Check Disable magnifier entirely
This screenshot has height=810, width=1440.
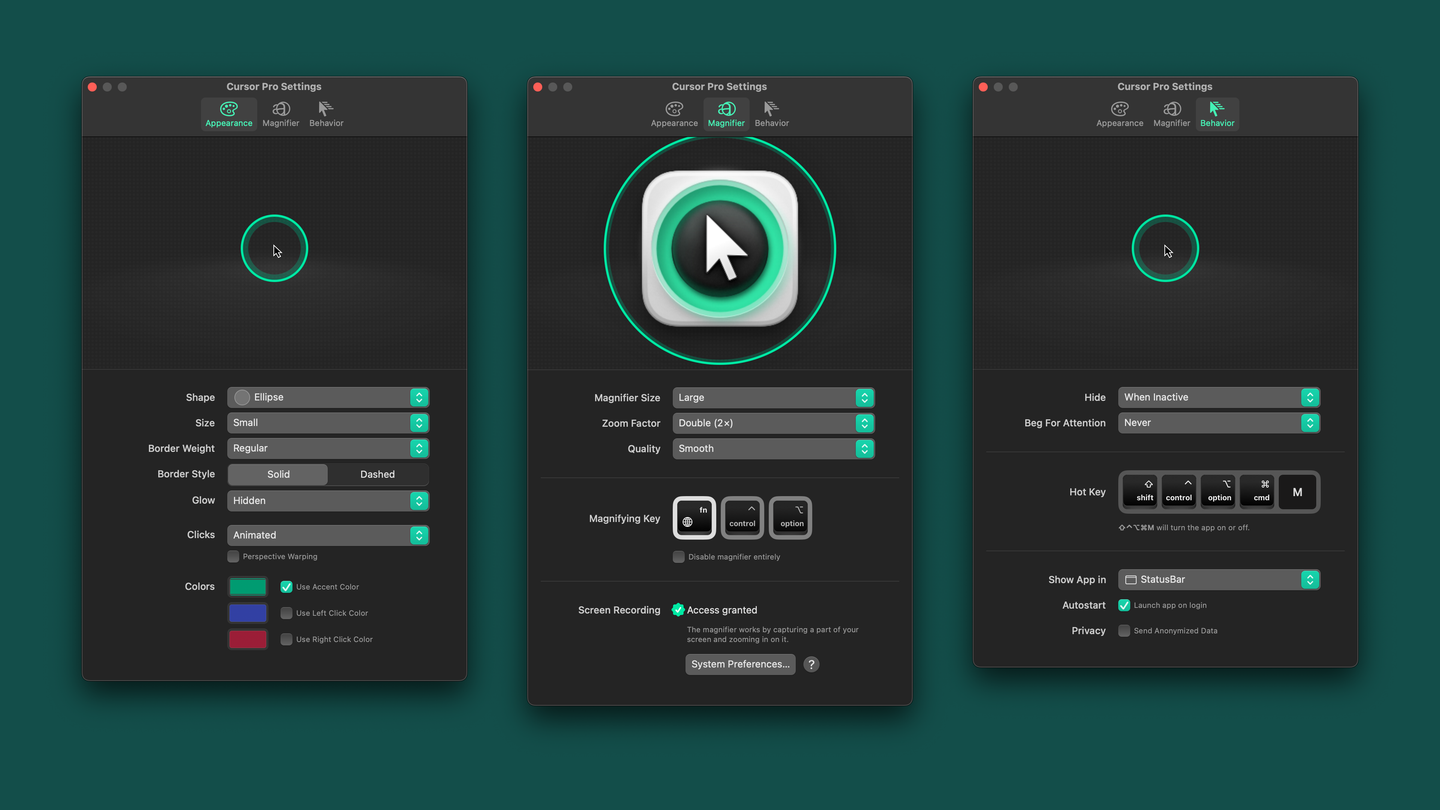tap(679, 557)
